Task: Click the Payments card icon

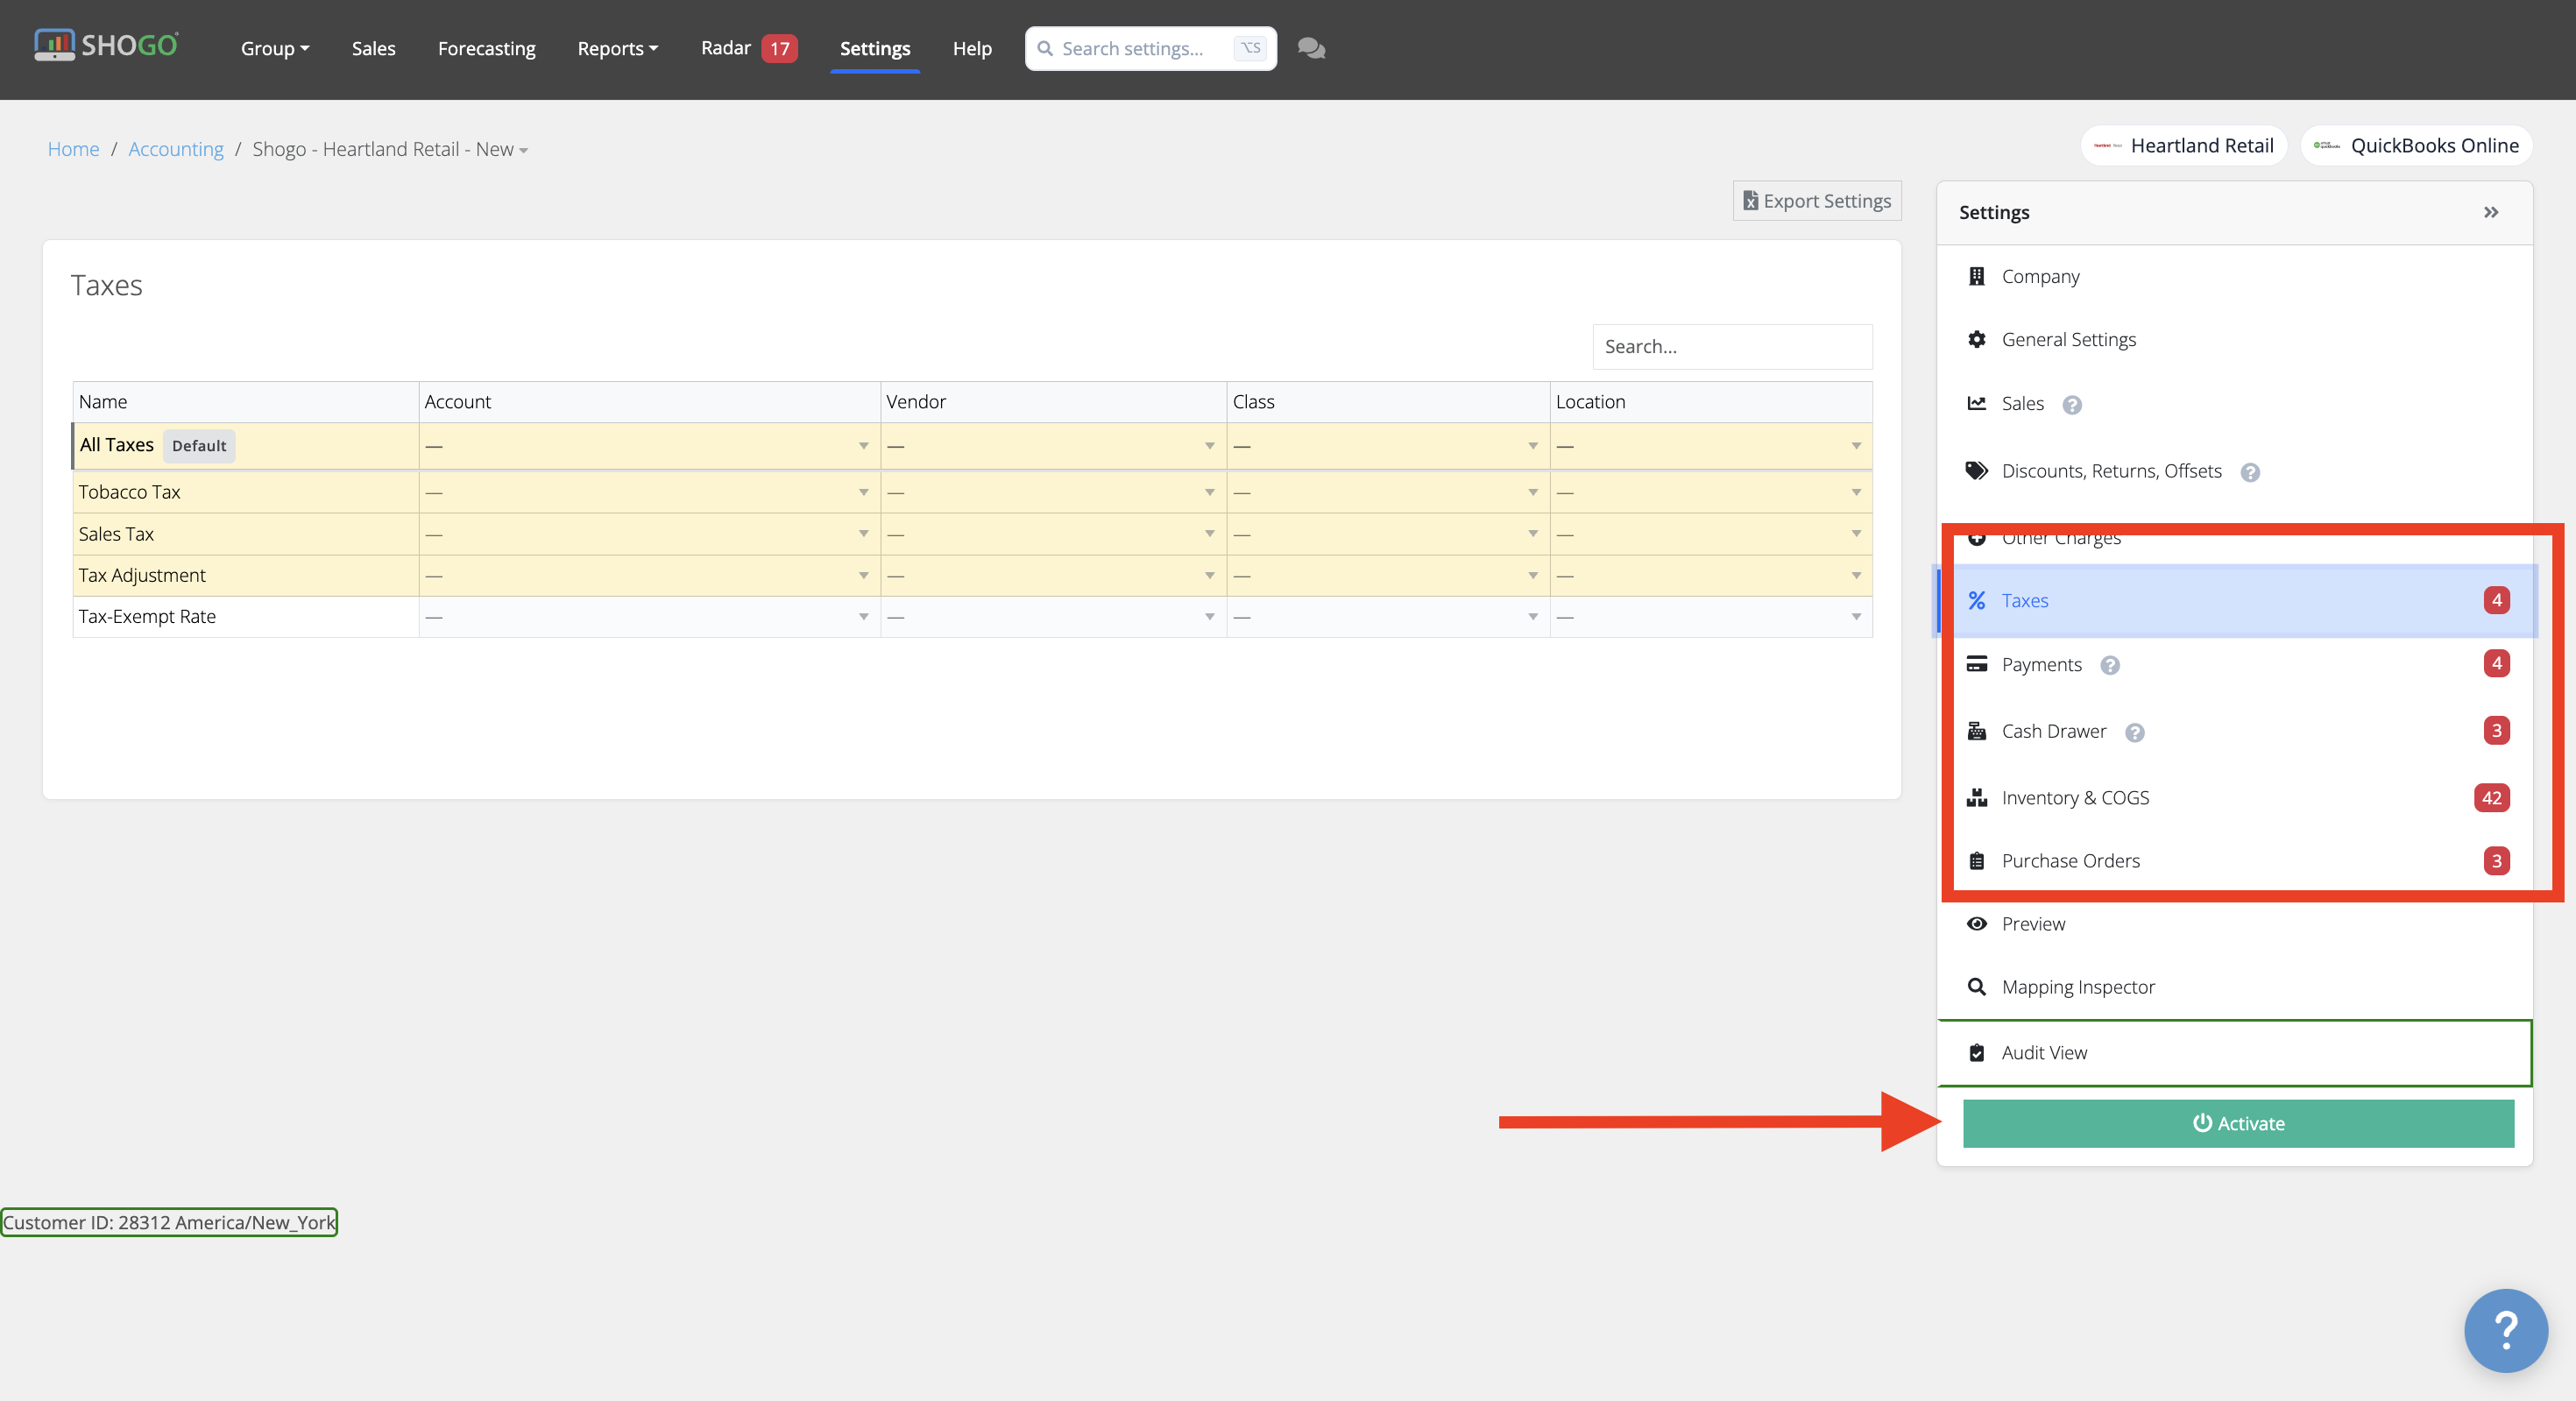Action: point(1976,664)
